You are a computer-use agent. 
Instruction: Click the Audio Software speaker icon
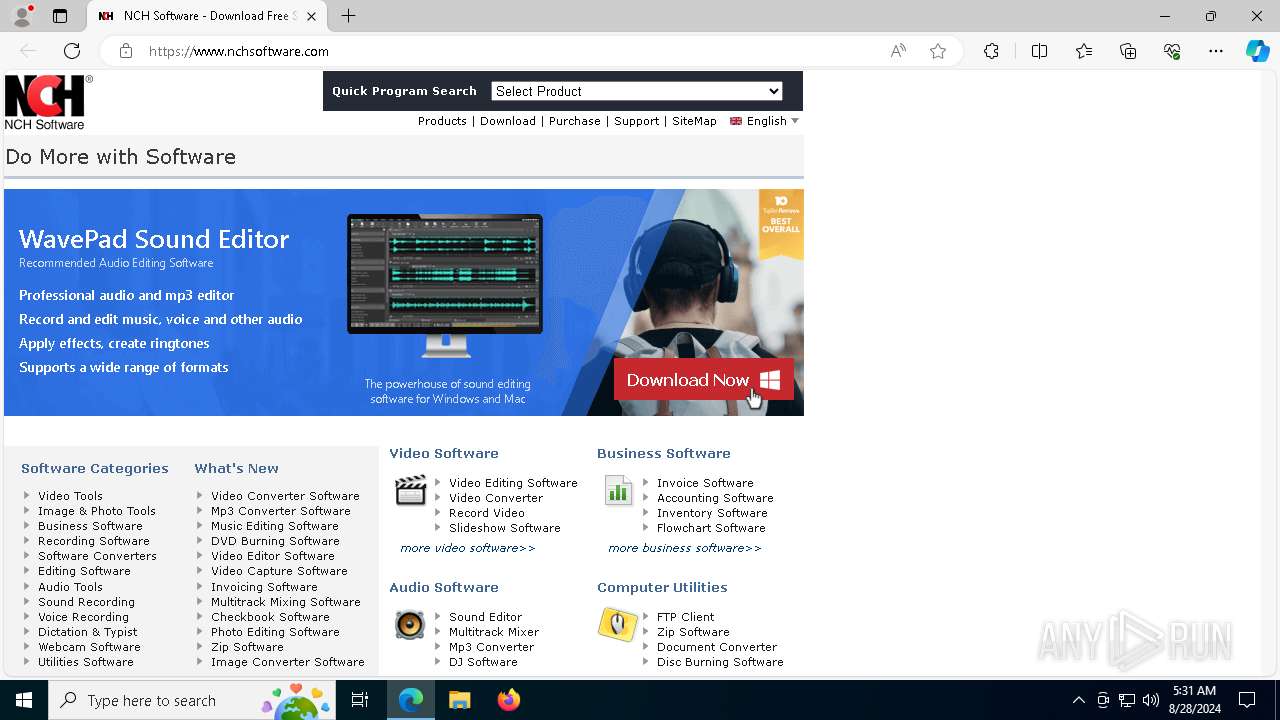pyautogui.click(x=410, y=625)
